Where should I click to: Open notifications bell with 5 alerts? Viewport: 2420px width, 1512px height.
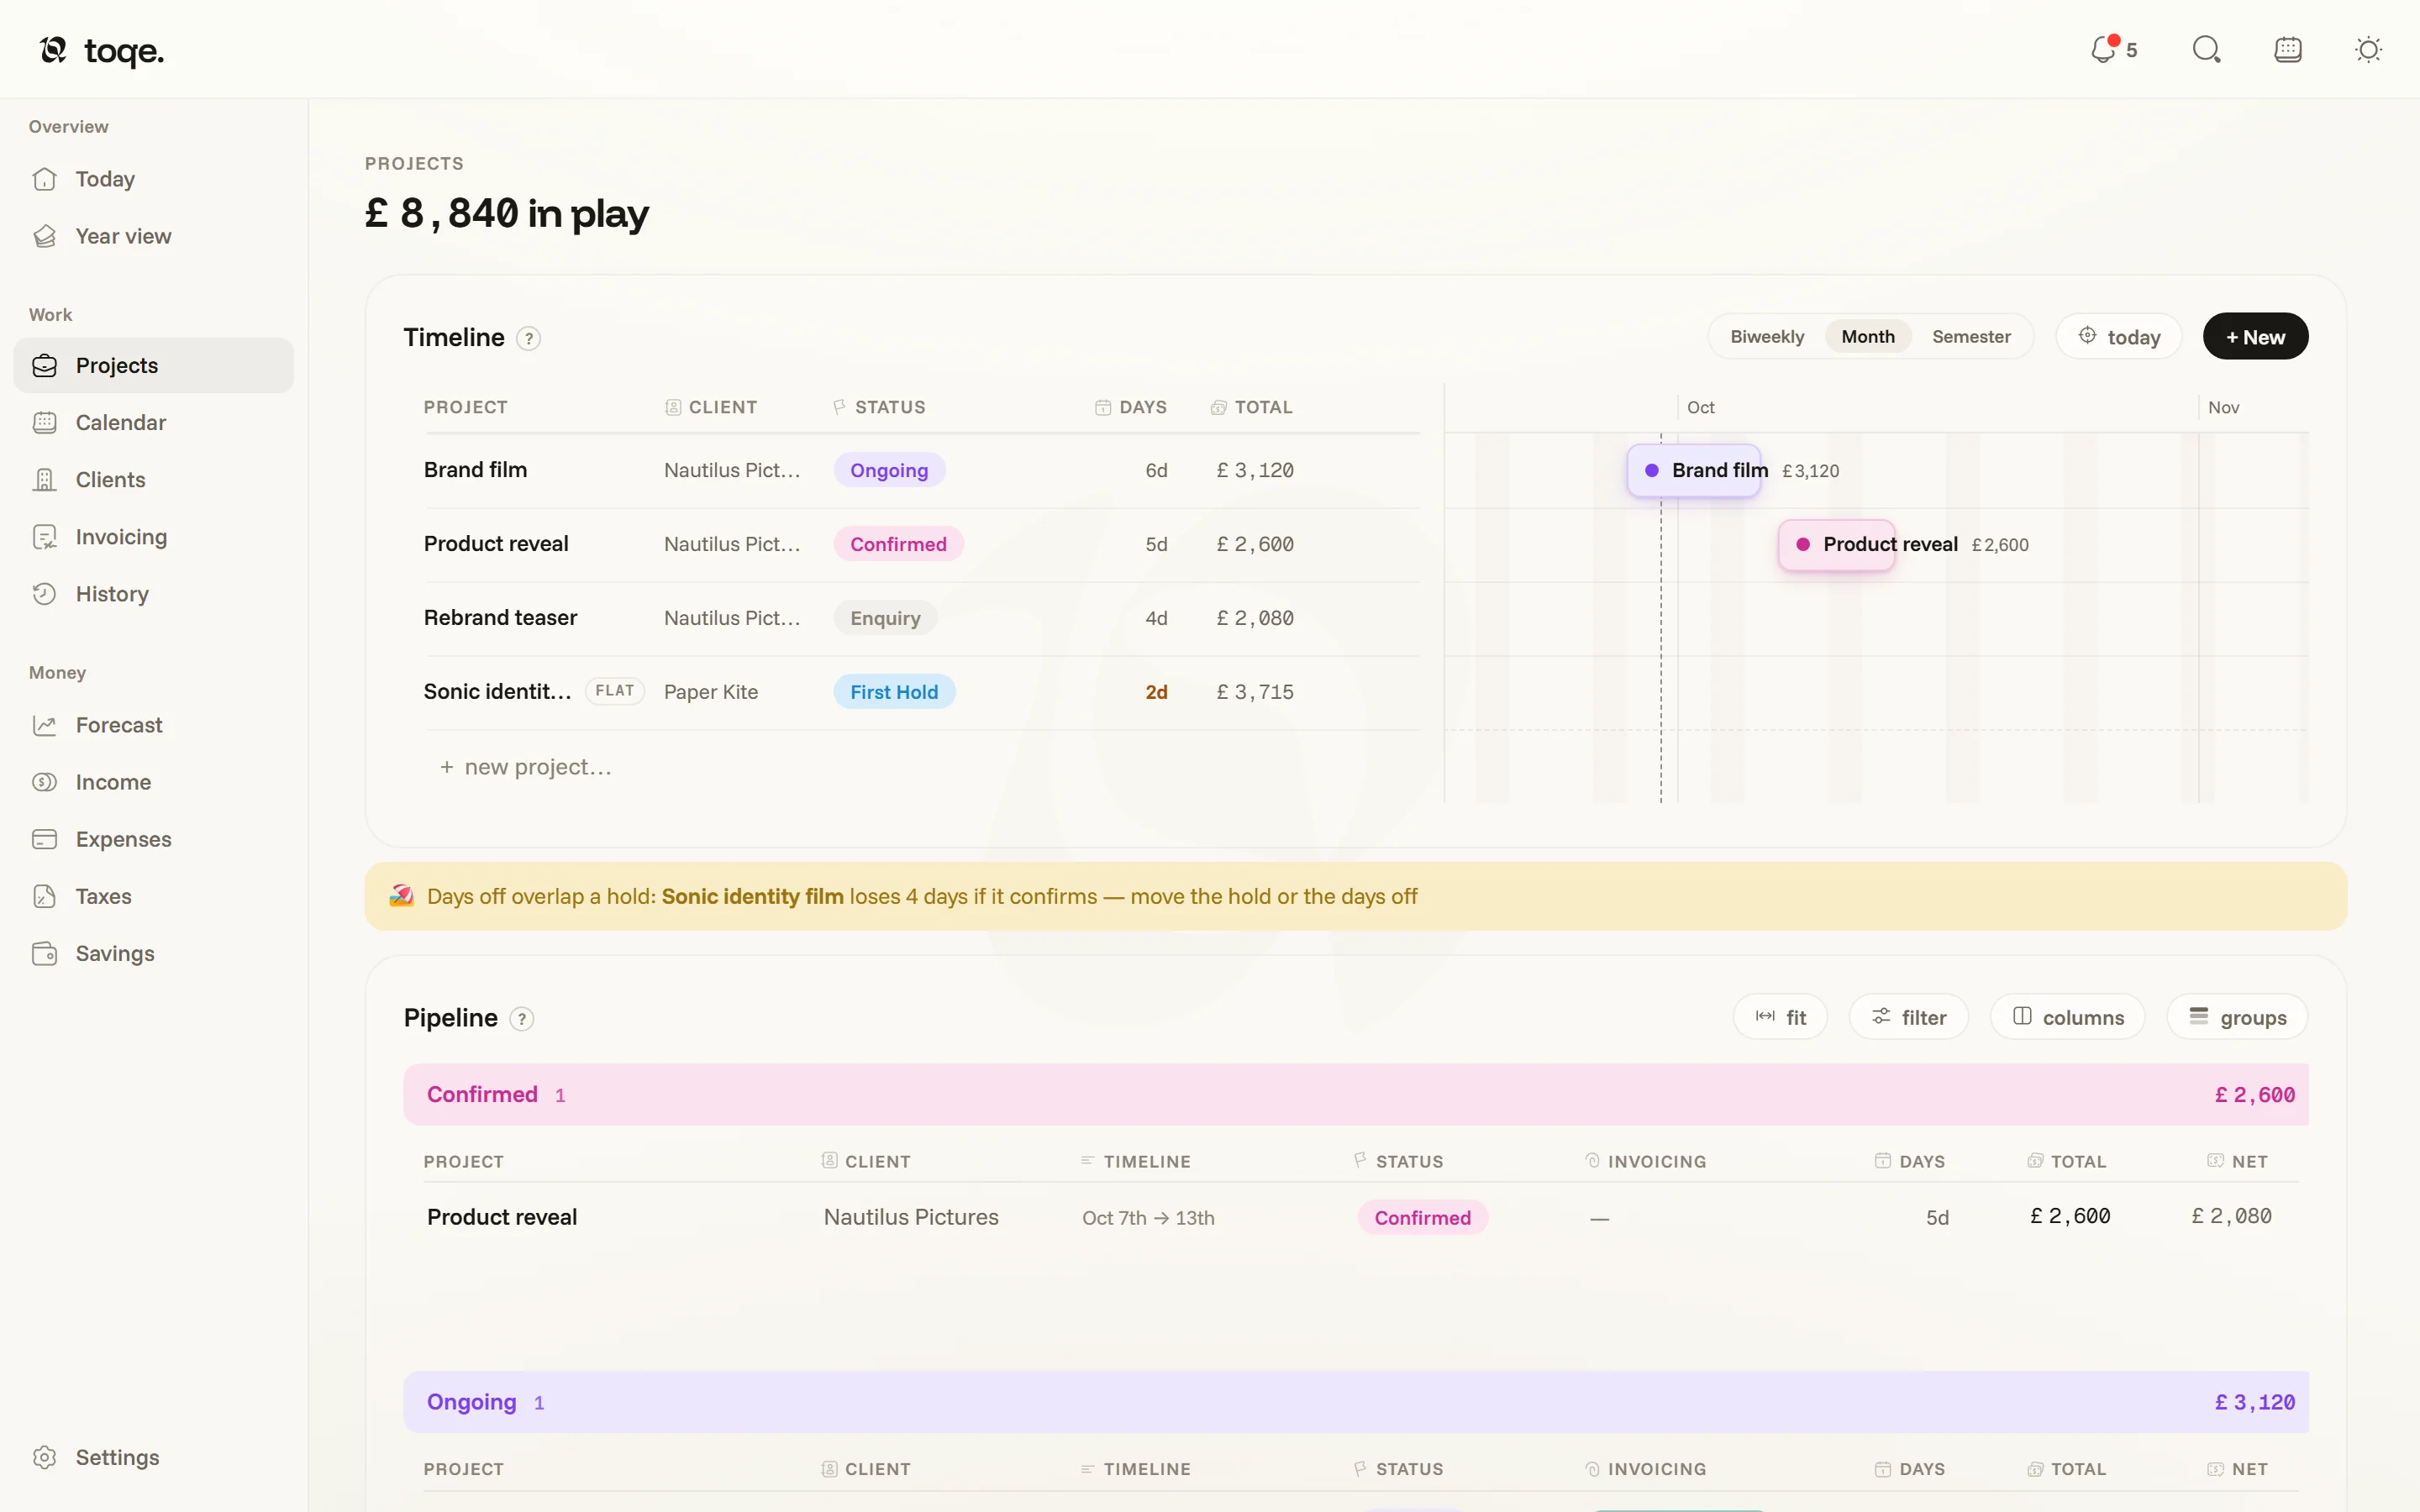pos(2113,49)
